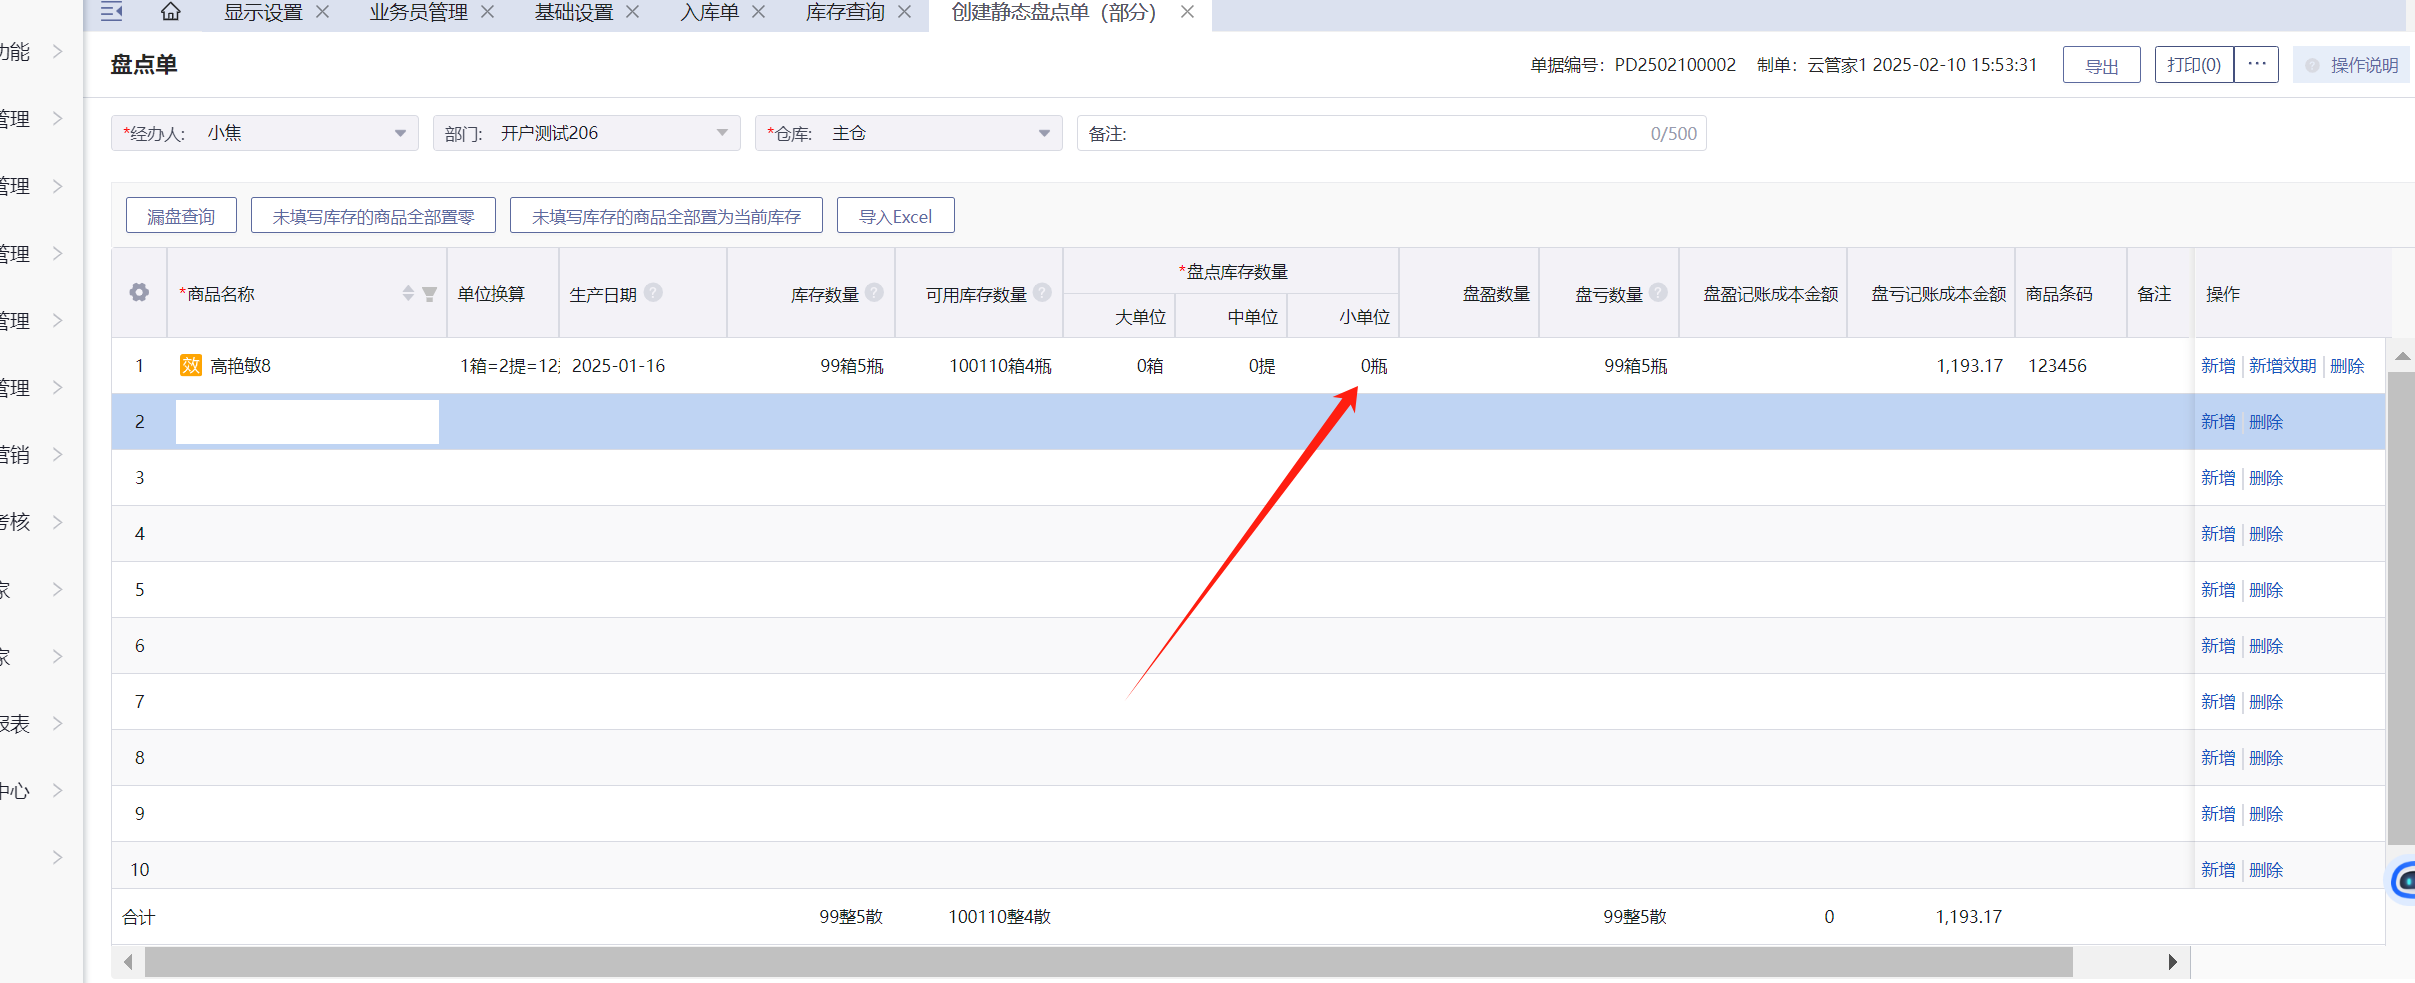Sort by product name column arrows
This screenshot has width=2415, height=983.
tap(408, 293)
